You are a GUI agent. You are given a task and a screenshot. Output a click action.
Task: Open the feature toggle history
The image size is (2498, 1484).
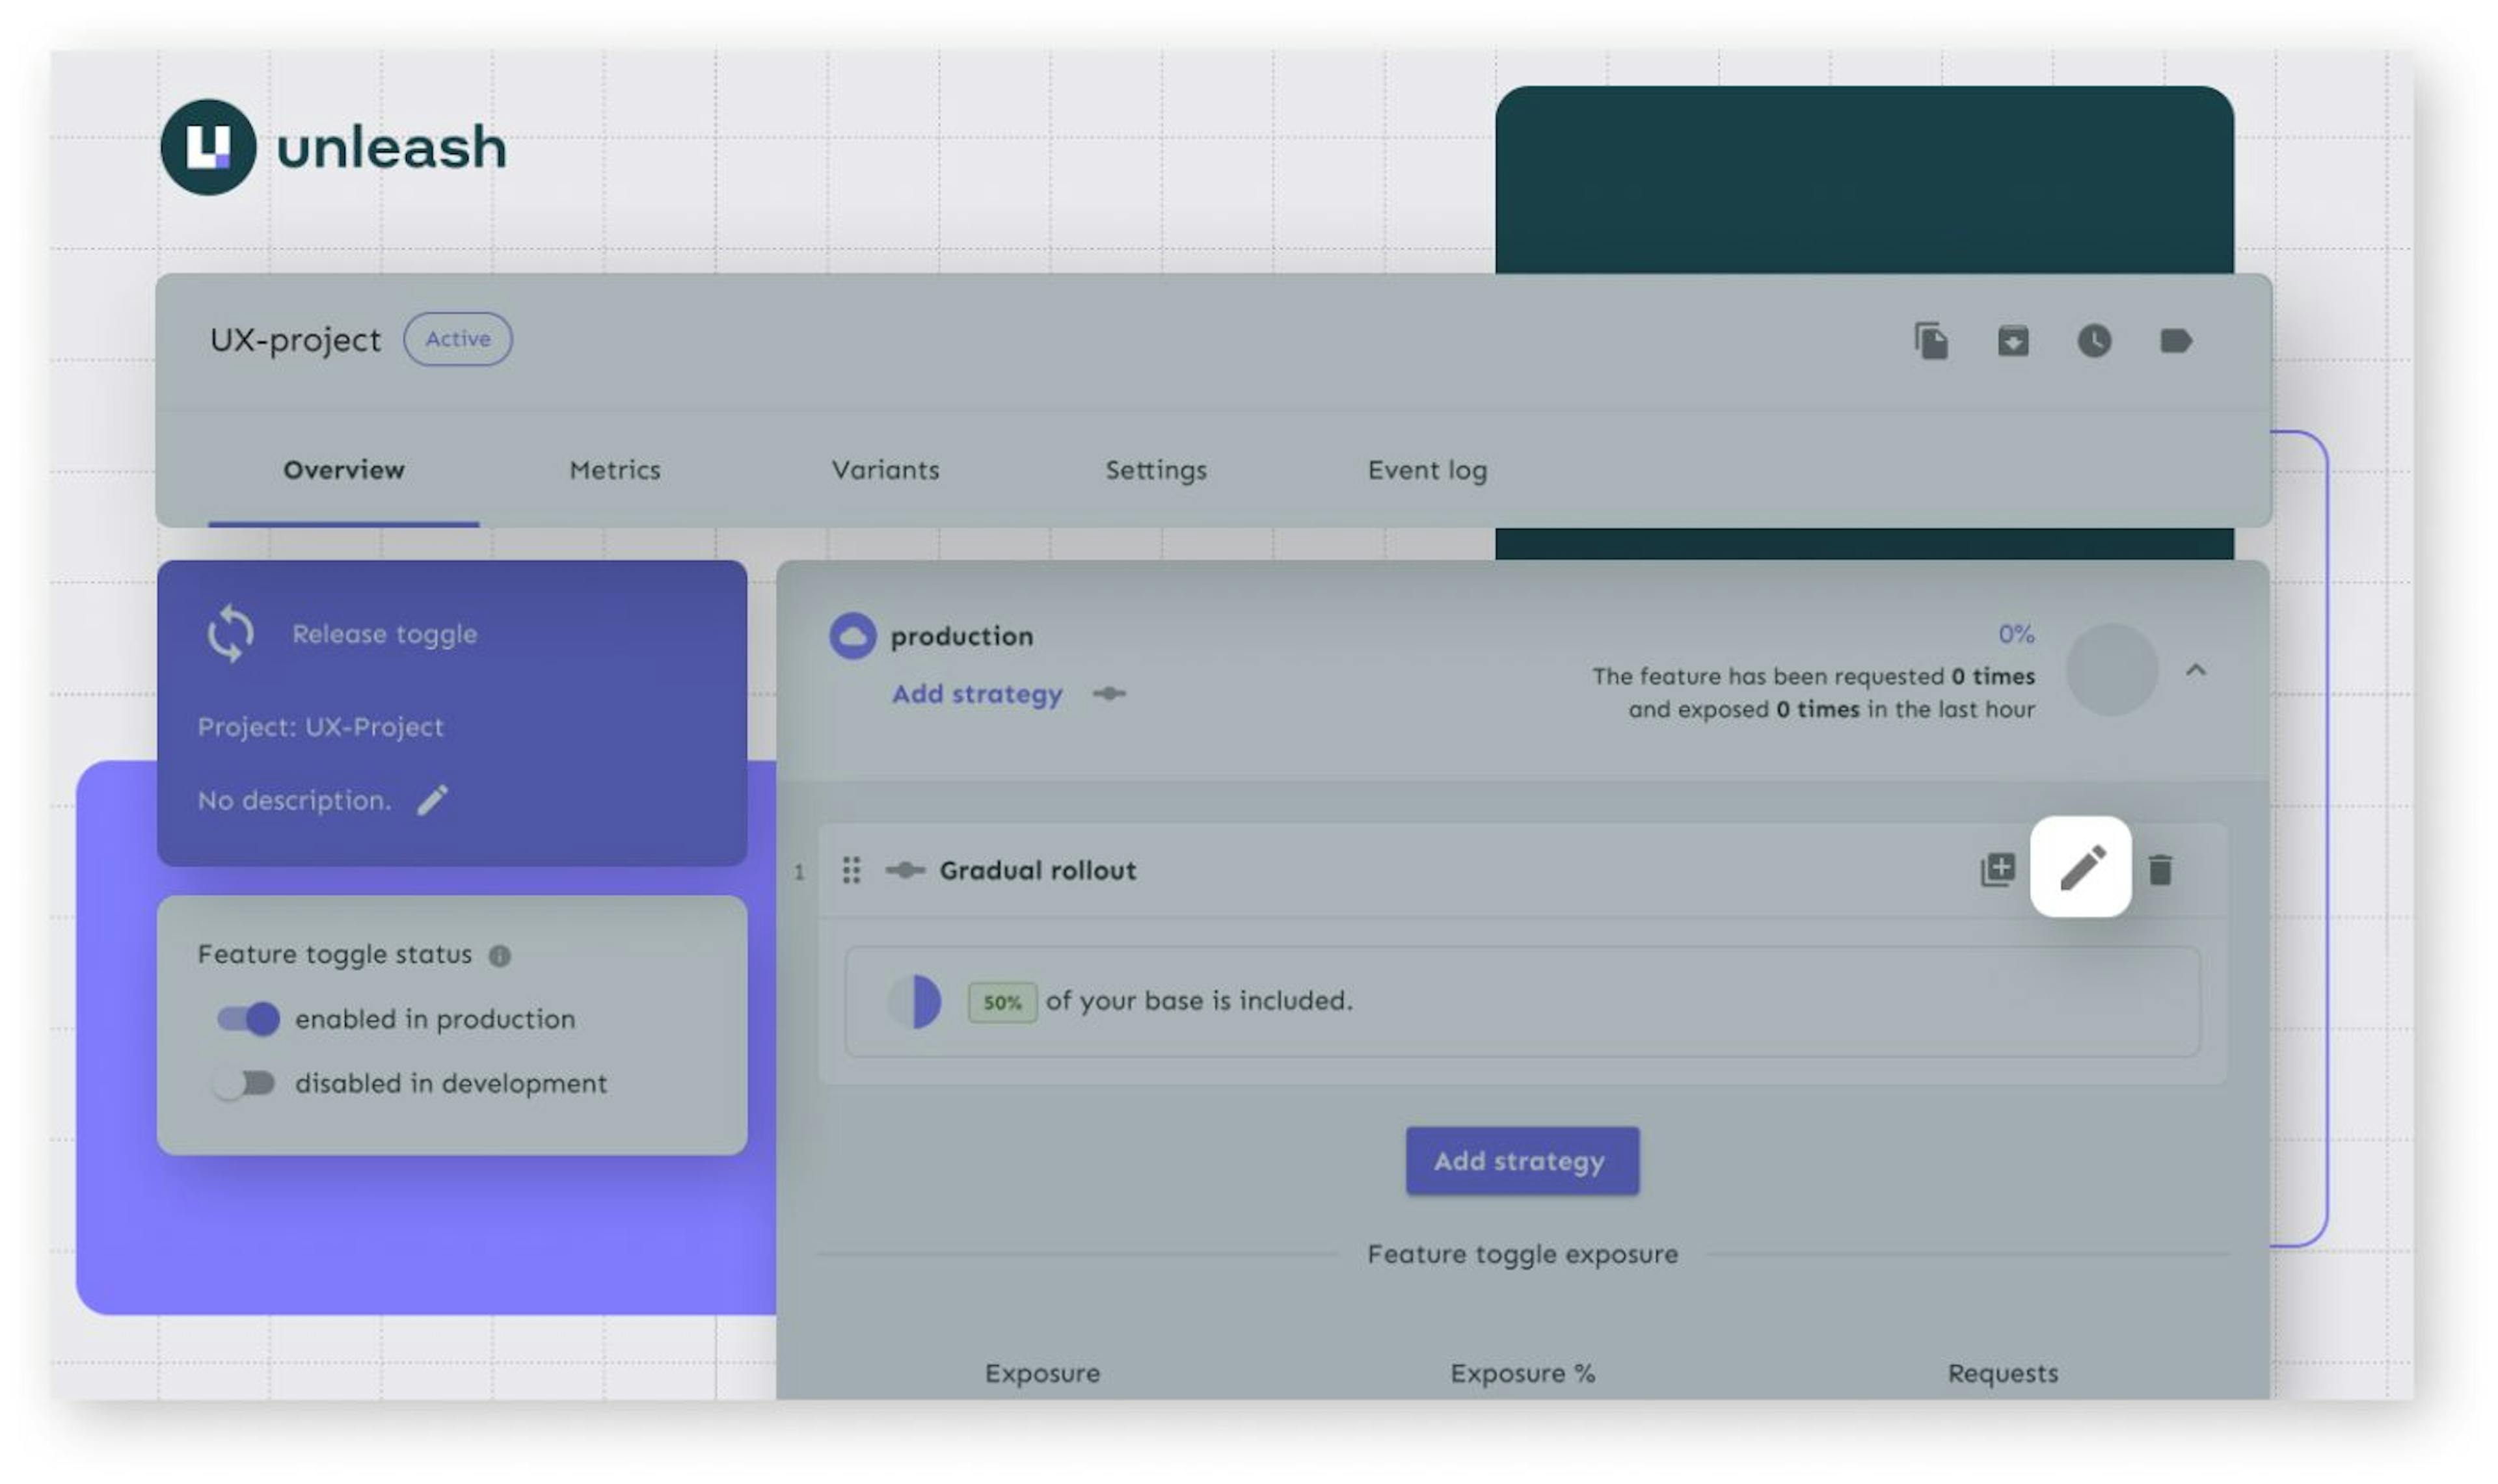pyautogui.click(x=2094, y=341)
